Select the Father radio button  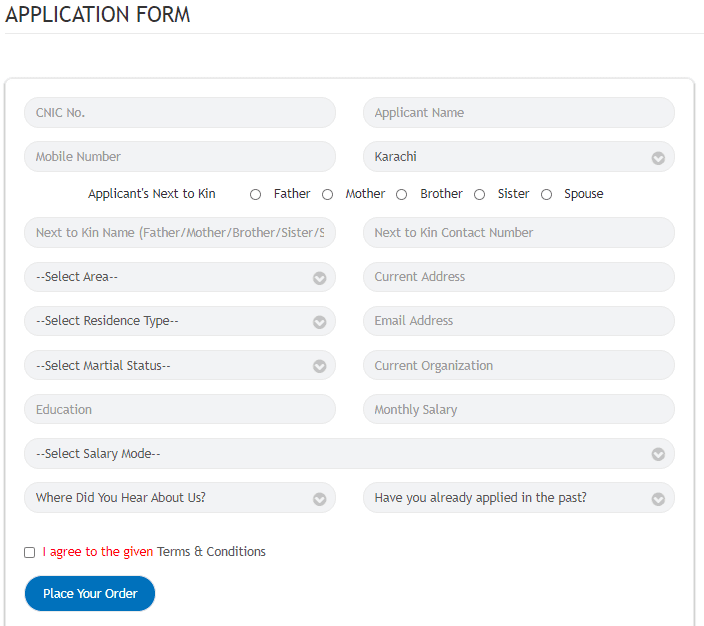(256, 195)
